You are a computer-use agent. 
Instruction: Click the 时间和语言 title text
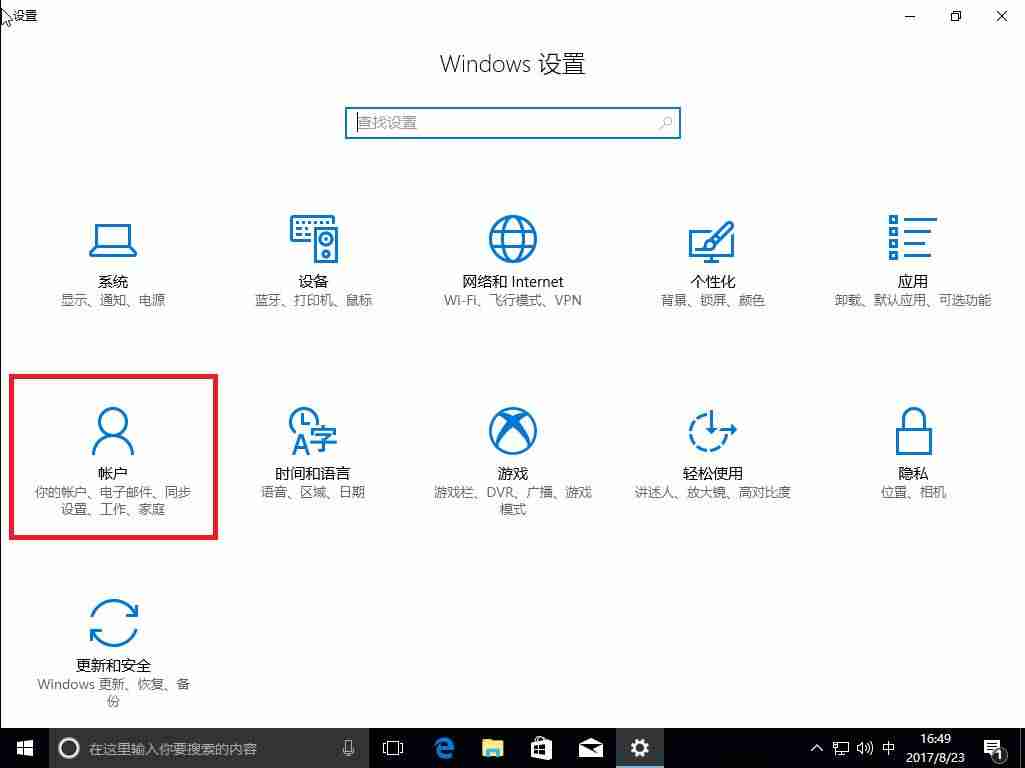(x=312, y=473)
